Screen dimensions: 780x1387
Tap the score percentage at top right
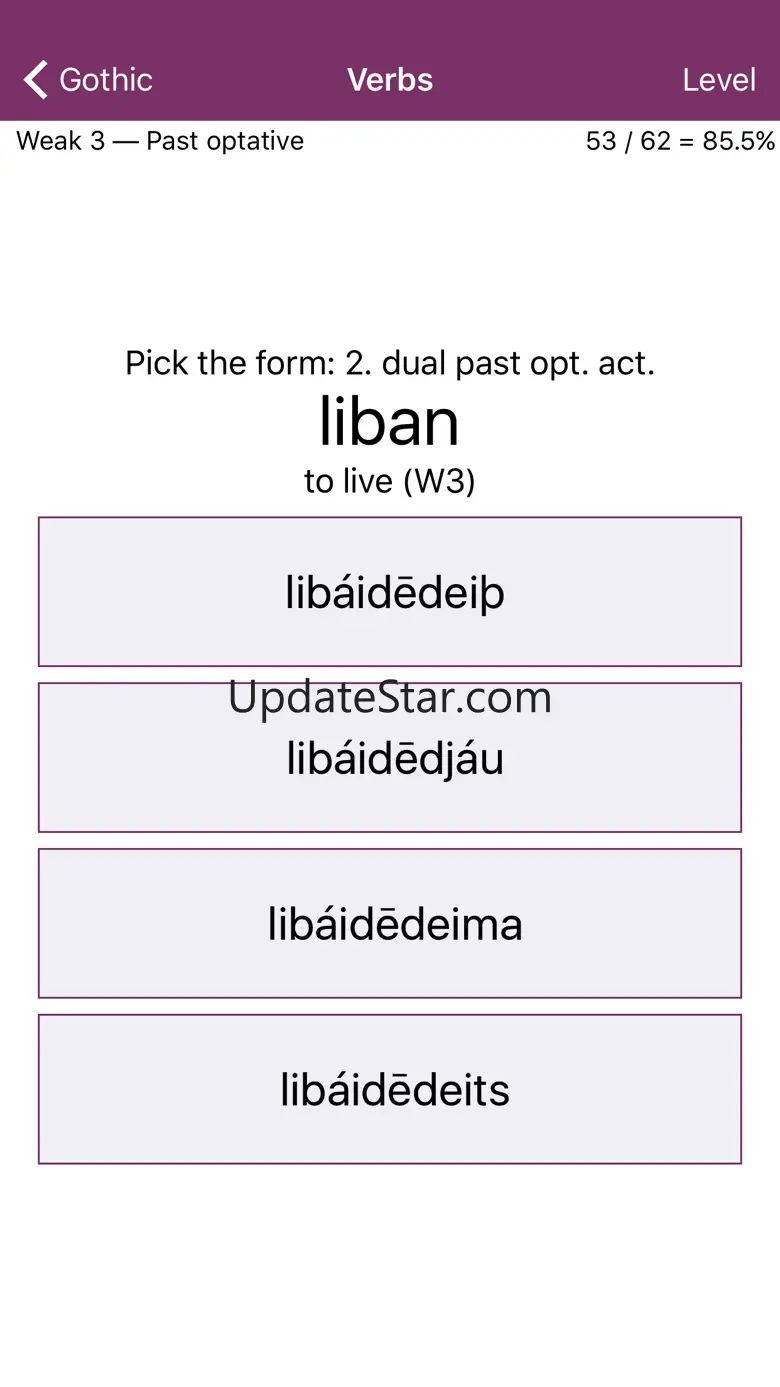739,141
